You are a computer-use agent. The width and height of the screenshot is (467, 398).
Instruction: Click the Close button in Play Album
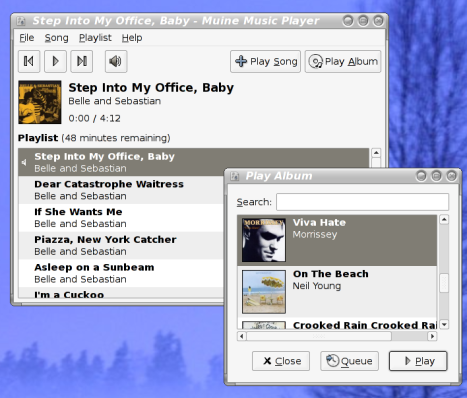281,361
